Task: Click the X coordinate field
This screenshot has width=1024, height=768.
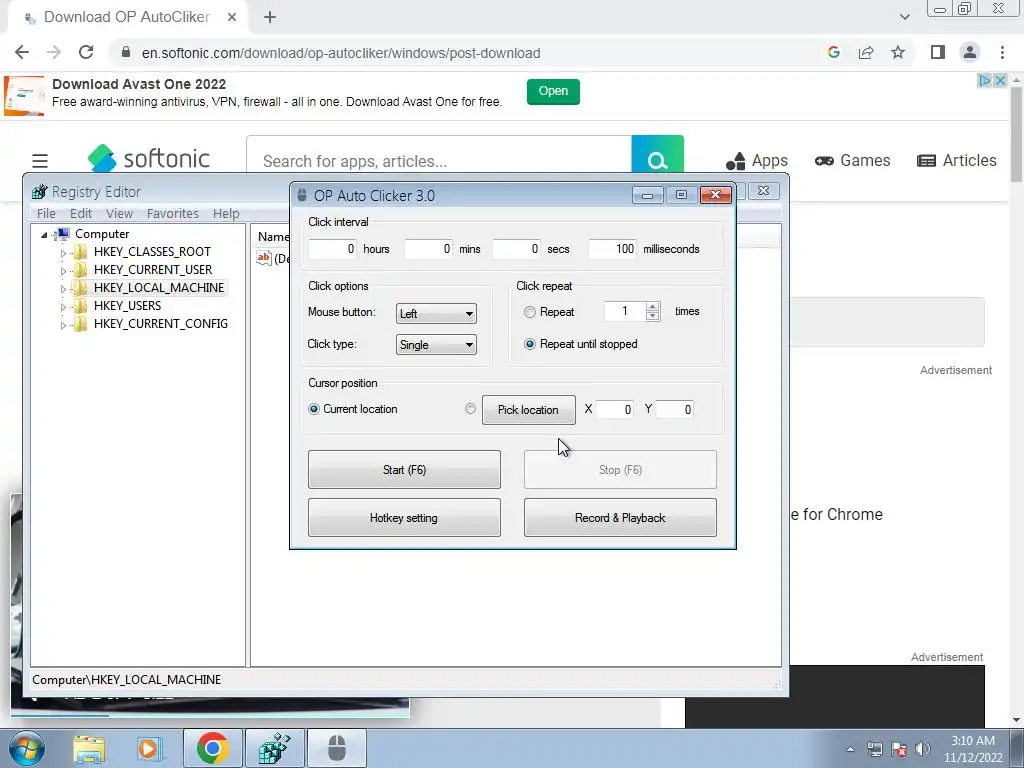Action: pyautogui.click(x=615, y=409)
